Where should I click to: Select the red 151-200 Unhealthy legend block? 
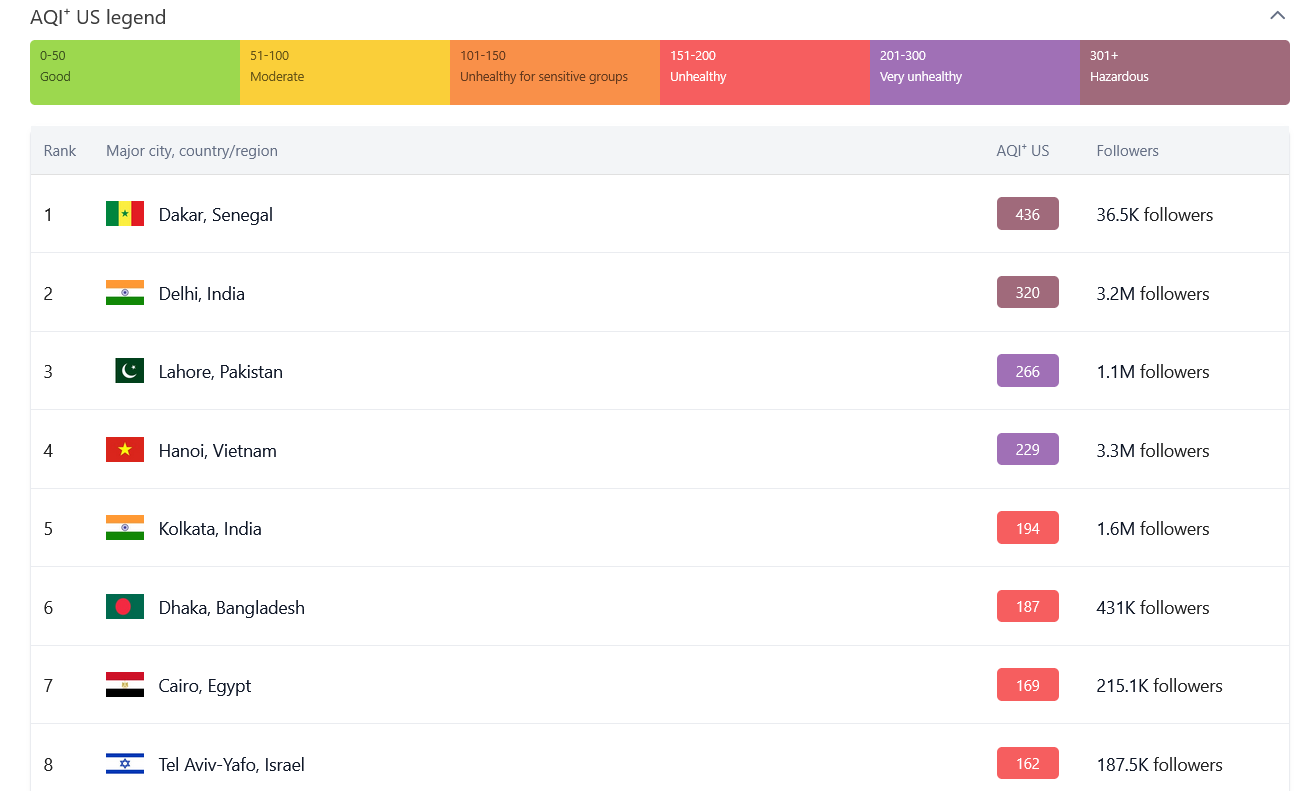pos(765,72)
